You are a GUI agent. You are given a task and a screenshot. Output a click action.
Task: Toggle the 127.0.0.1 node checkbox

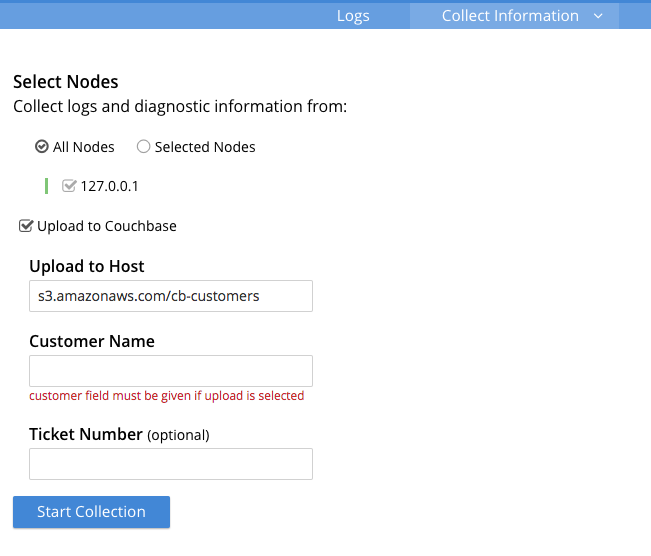pyautogui.click(x=69, y=186)
